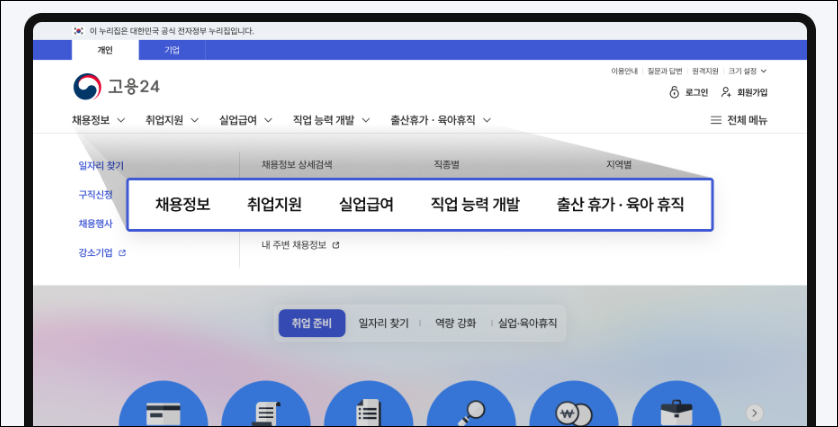Select the 실업·육아휴직 pill tab
This screenshot has height=427, width=838.
[527, 323]
